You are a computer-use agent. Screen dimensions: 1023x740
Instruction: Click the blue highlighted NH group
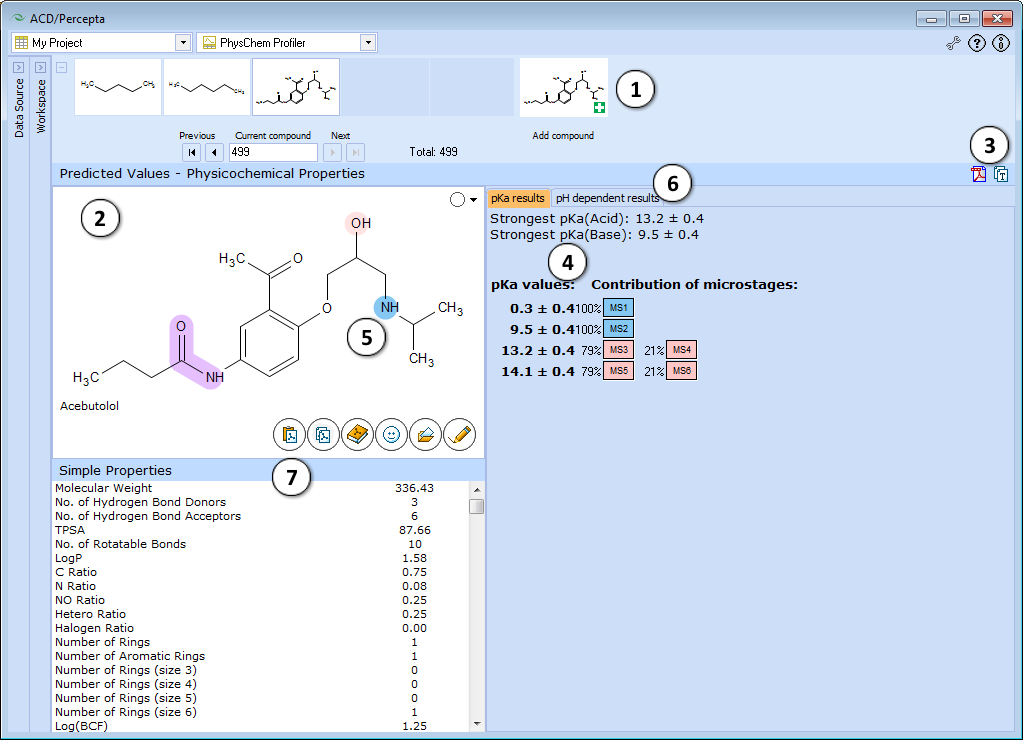(x=387, y=307)
